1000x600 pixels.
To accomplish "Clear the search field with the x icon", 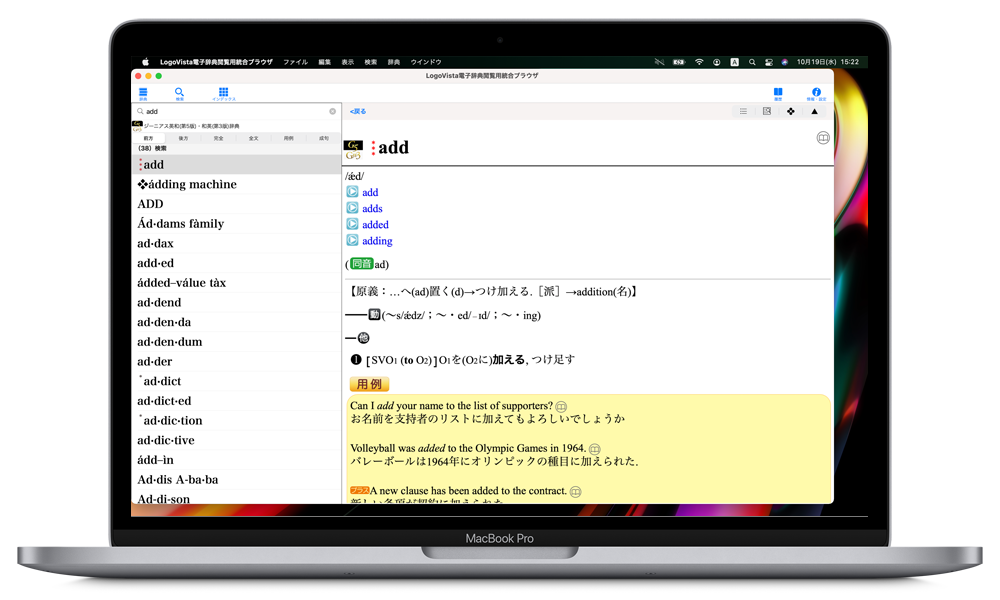I will pos(332,111).
